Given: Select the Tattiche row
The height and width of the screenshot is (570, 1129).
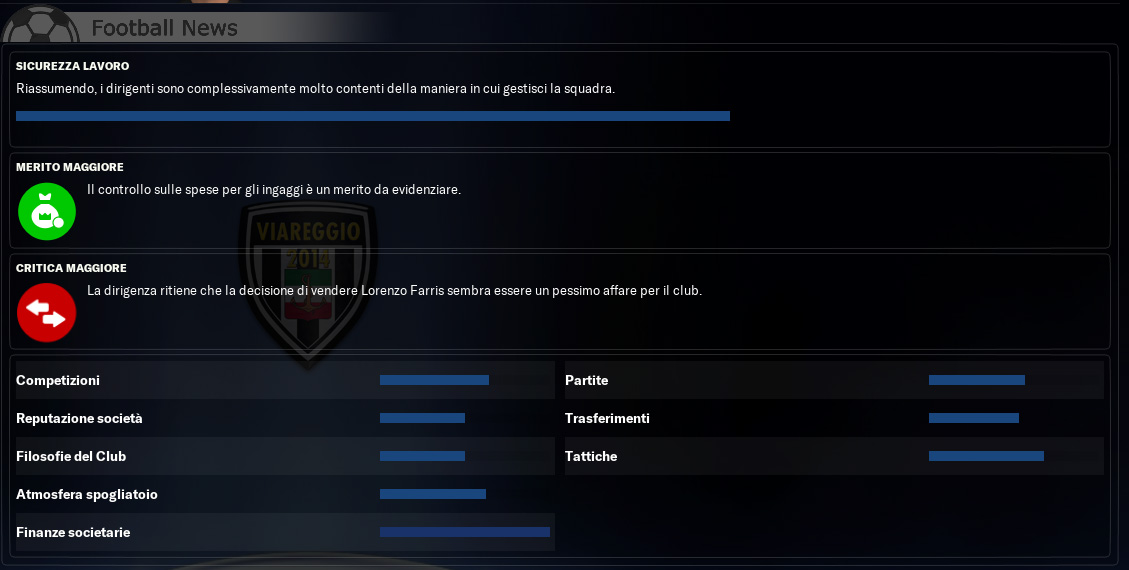Looking at the screenshot, I should coord(834,456).
